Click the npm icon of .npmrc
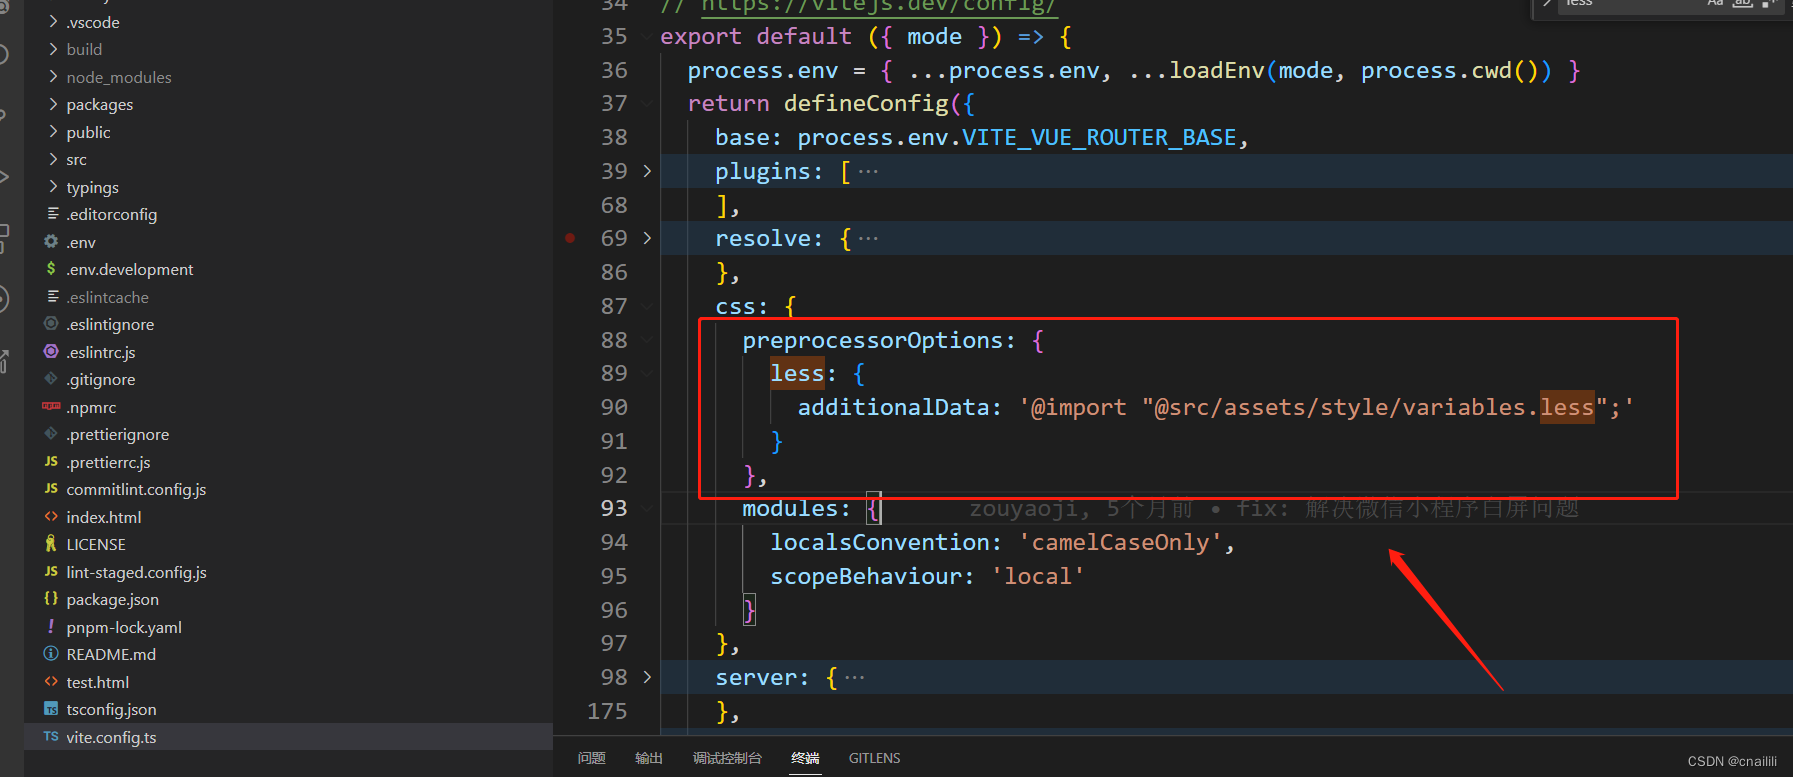 (51, 407)
